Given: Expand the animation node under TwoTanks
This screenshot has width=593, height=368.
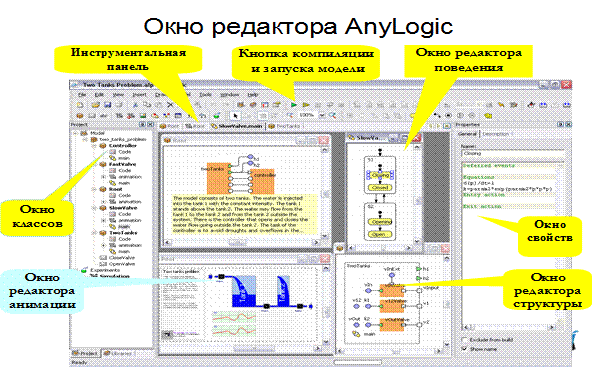Looking at the screenshot, I should [103, 245].
